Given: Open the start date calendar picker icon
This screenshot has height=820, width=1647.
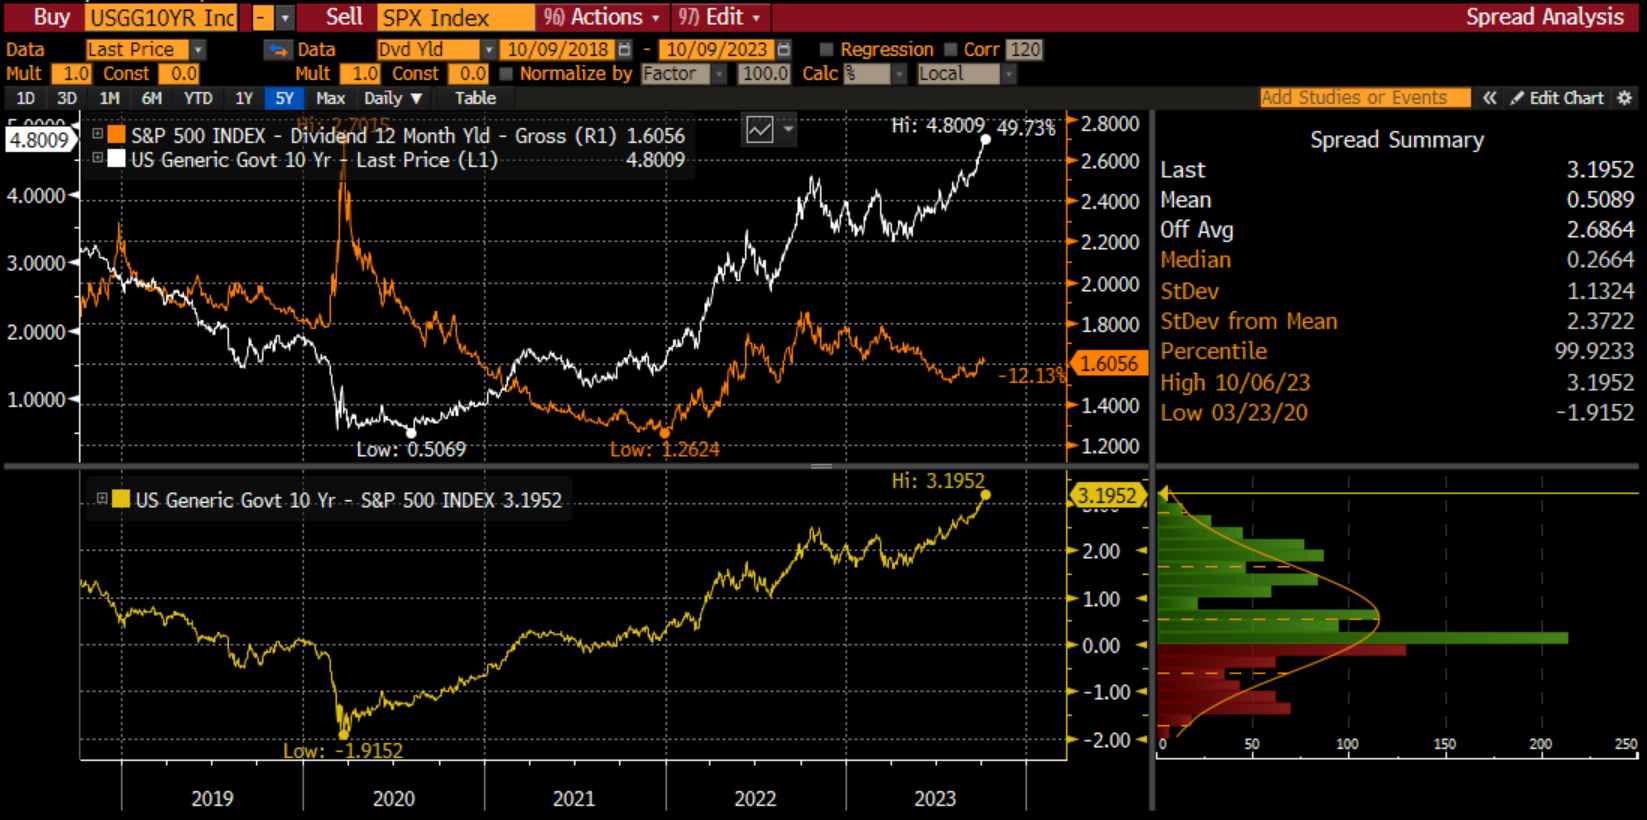Looking at the screenshot, I should pos(625,50).
